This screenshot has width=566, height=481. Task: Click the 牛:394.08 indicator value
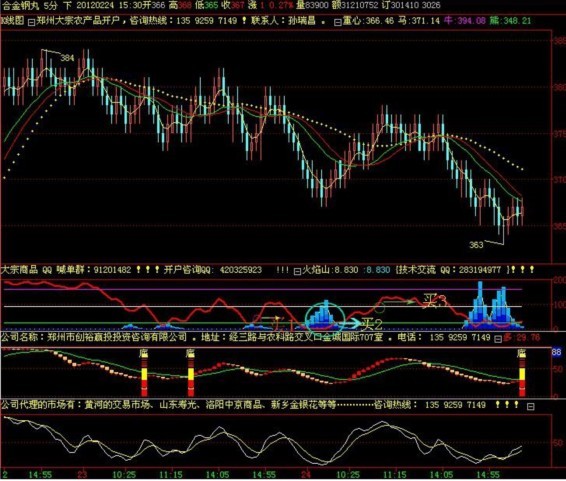coord(465,21)
